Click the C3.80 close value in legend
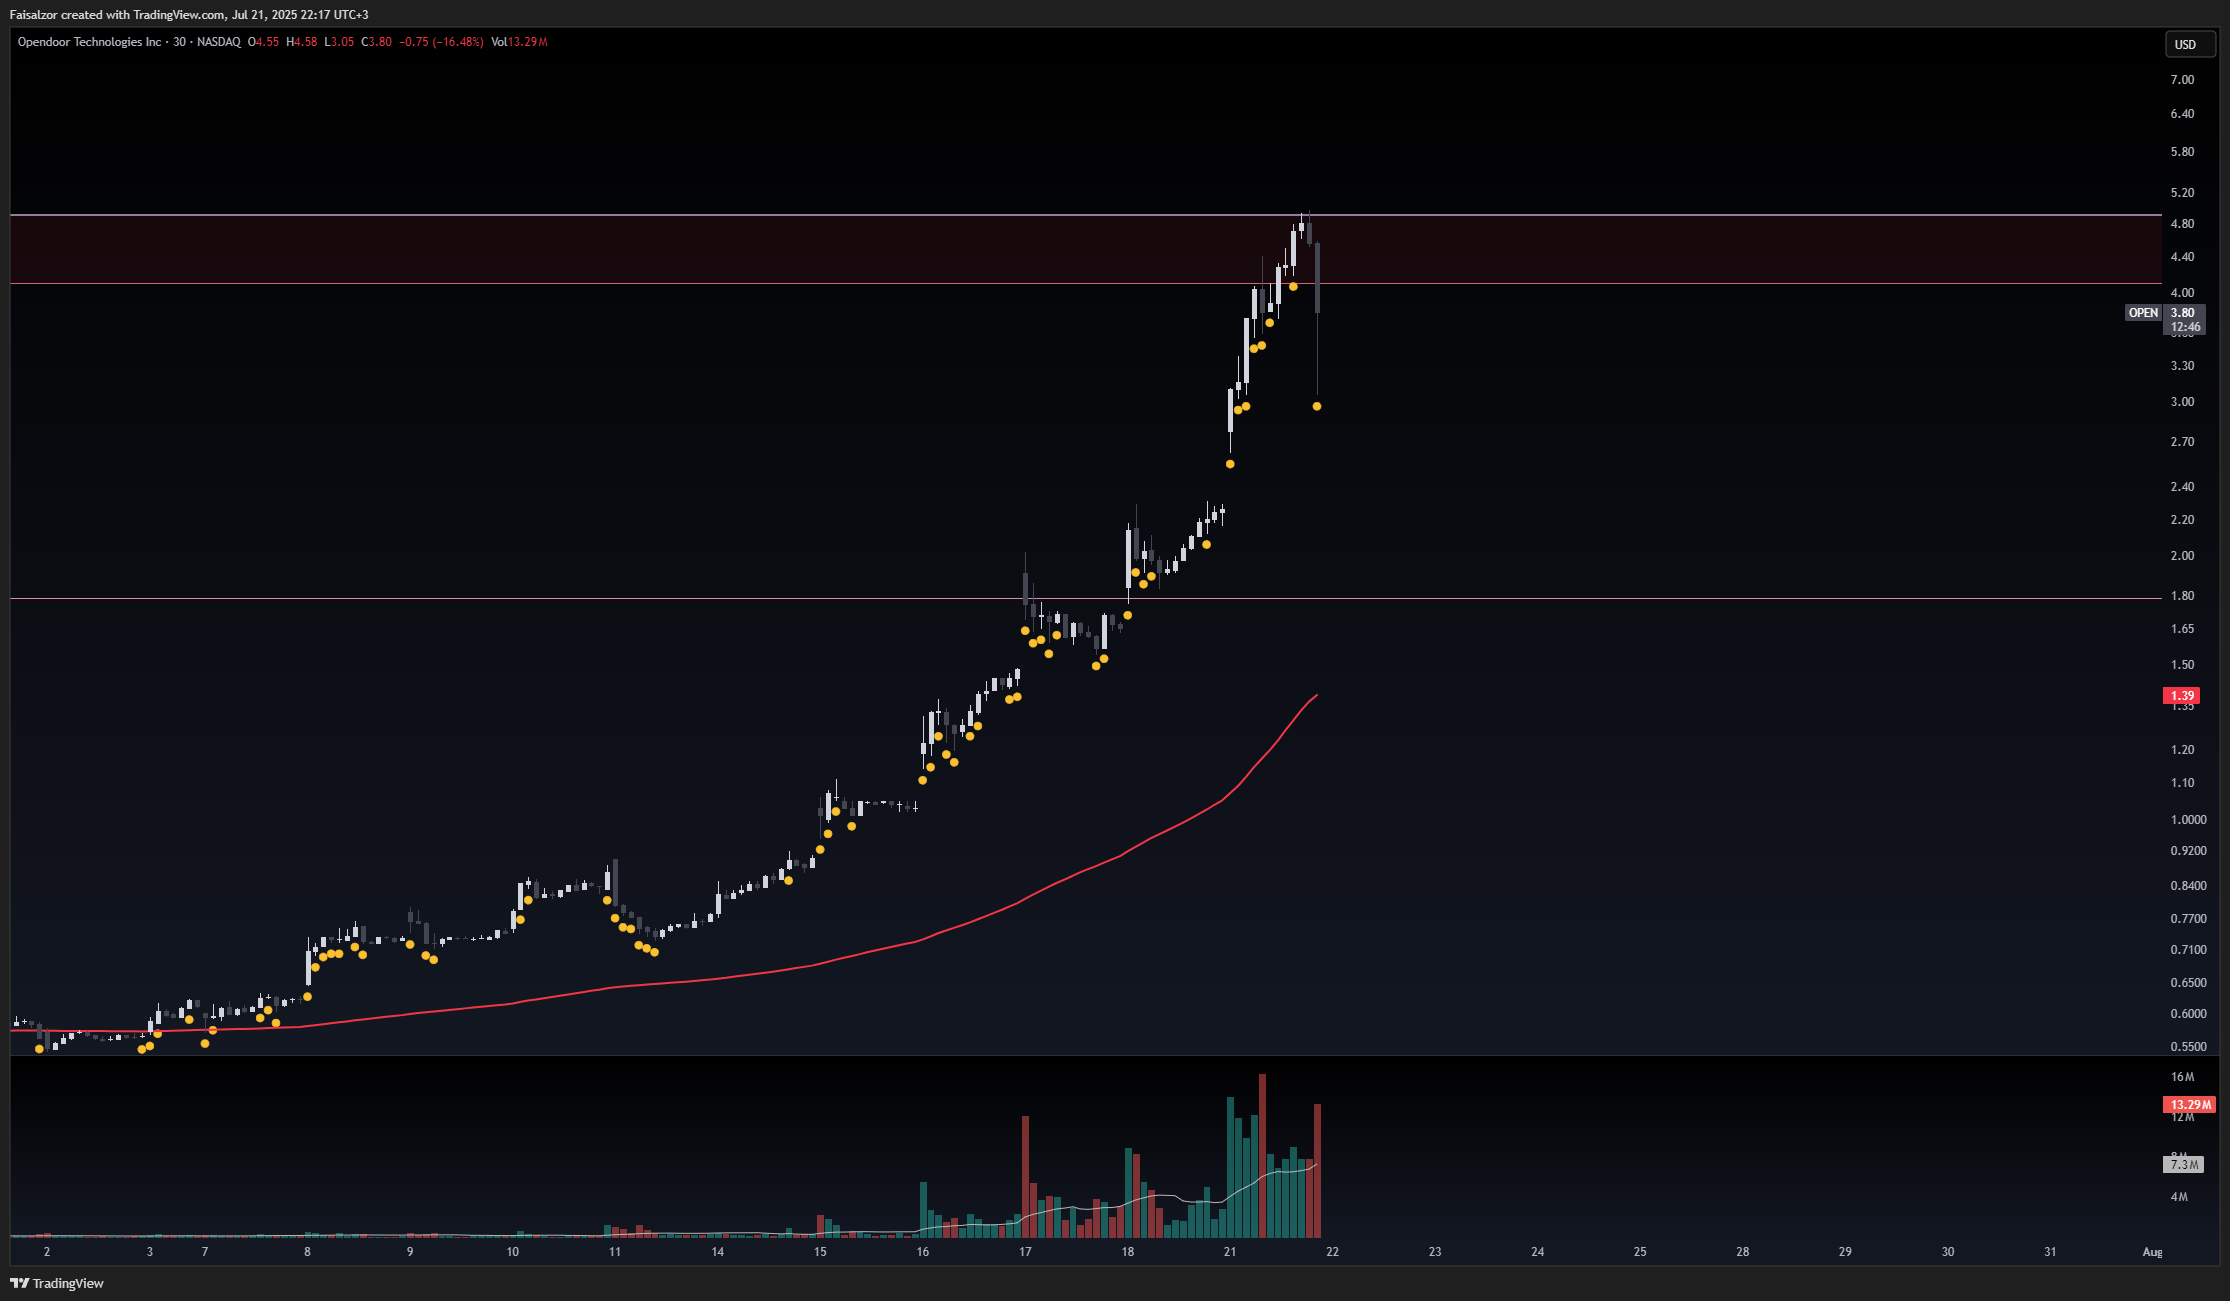Screen dimensions: 2230x1301 377,42
